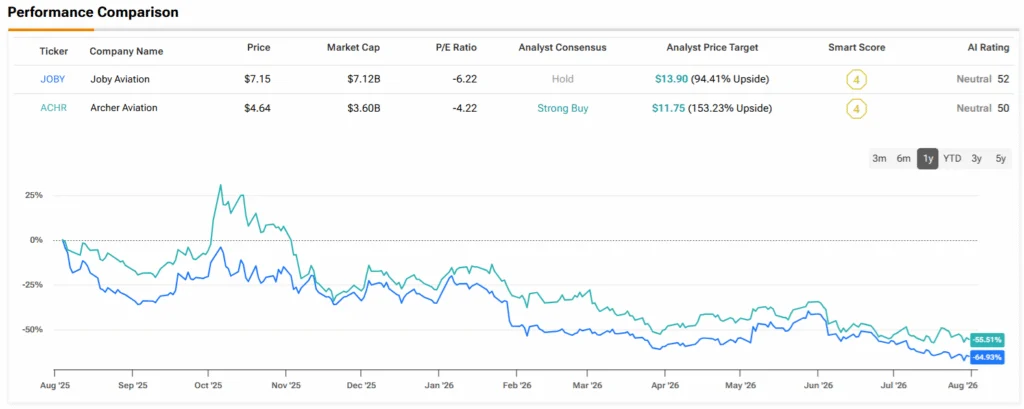Screen dimensions: 1024x409
Task: Click the Company Name column header
Action: pos(126,51)
